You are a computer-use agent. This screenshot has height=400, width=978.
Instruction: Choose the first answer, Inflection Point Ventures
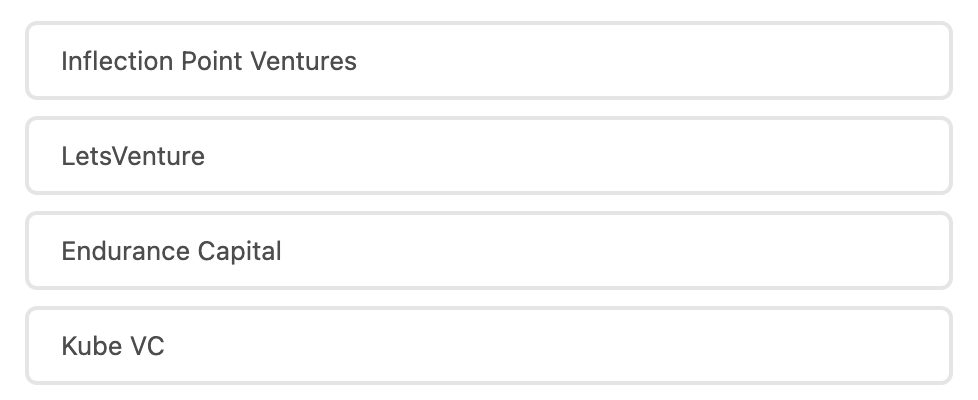[488, 61]
